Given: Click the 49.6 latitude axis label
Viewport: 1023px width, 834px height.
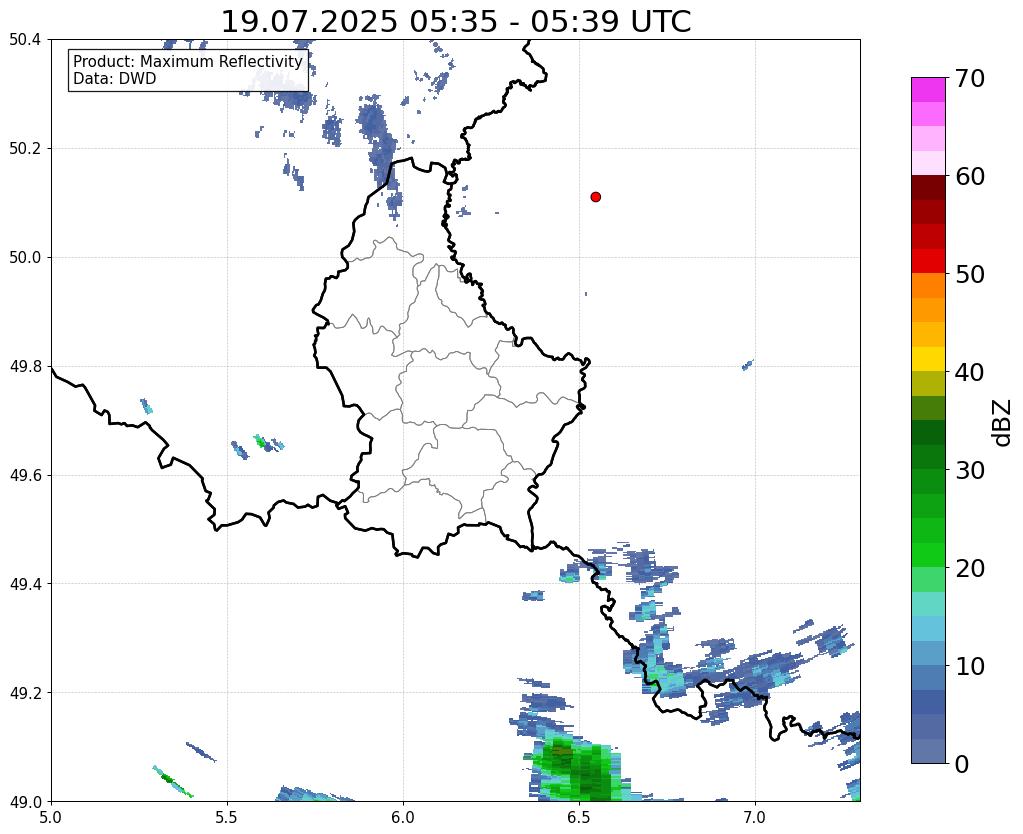Looking at the screenshot, I should 25,476.
